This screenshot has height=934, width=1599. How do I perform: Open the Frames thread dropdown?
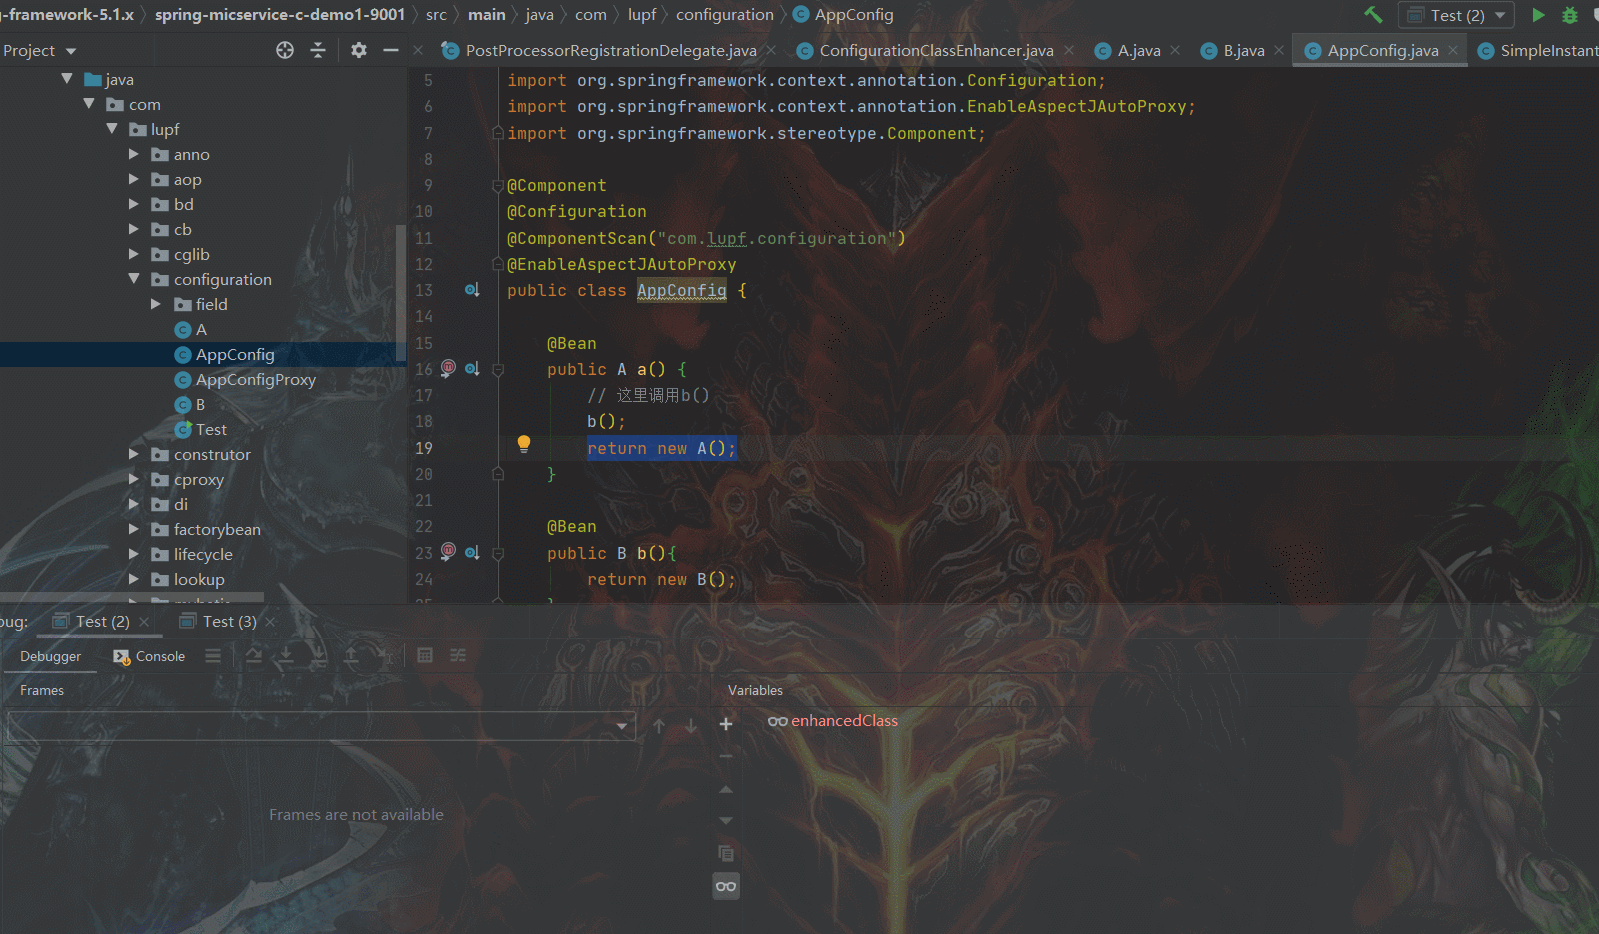(321, 726)
